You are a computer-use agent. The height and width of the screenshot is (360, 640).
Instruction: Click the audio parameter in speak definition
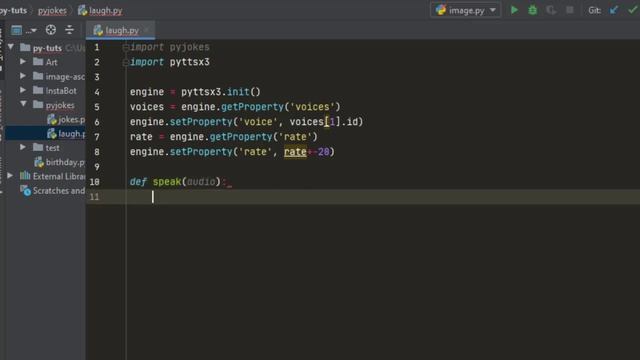click(201, 182)
